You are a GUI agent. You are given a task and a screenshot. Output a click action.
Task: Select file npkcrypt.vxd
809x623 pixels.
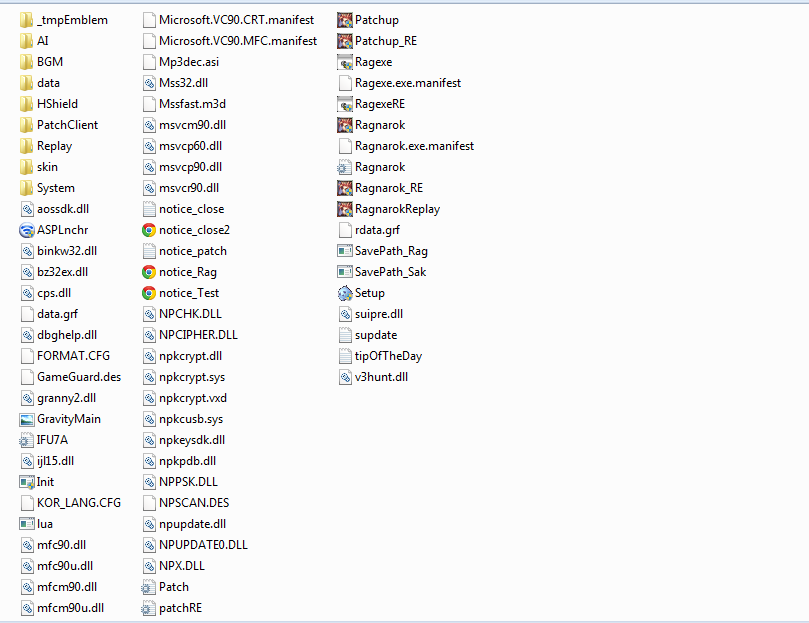coord(185,398)
